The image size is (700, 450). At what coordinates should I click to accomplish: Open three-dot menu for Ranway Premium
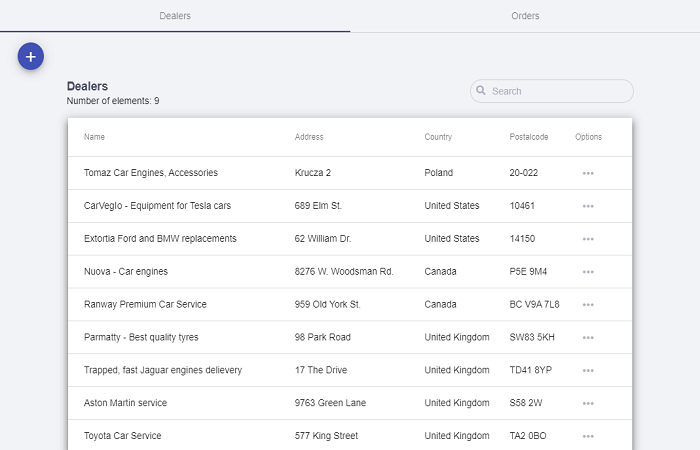588,305
